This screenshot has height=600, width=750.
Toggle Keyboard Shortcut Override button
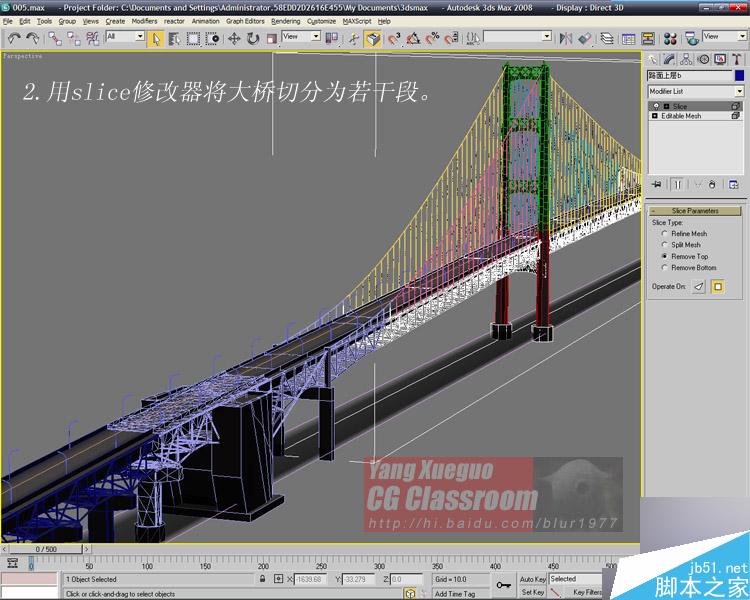click(x=373, y=39)
